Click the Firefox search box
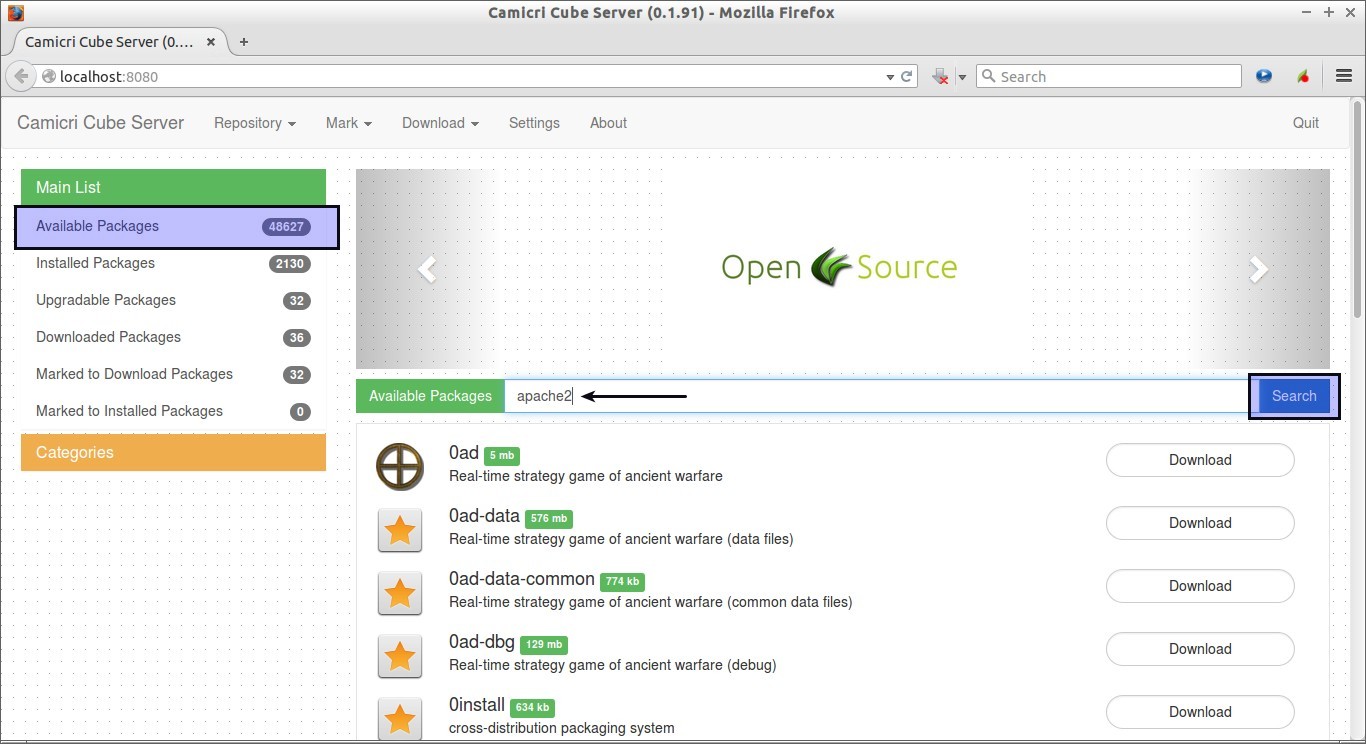This screenshot has height=744, width=1366. tap(1110, 76)
